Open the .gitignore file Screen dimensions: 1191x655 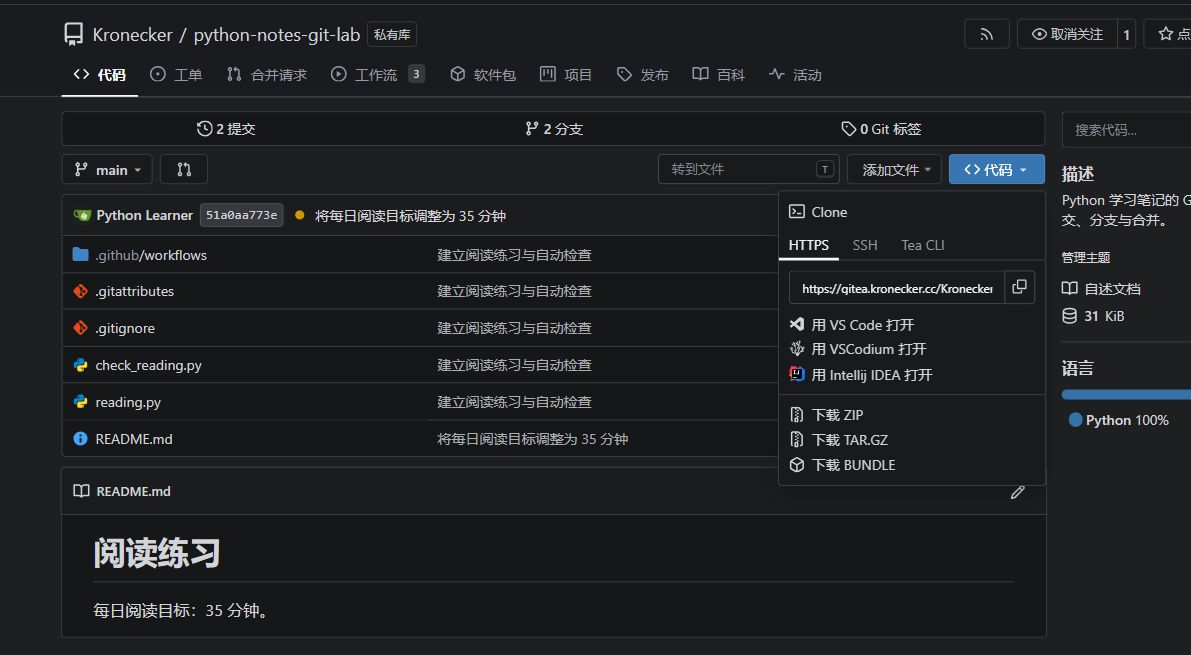coord(125,328)
